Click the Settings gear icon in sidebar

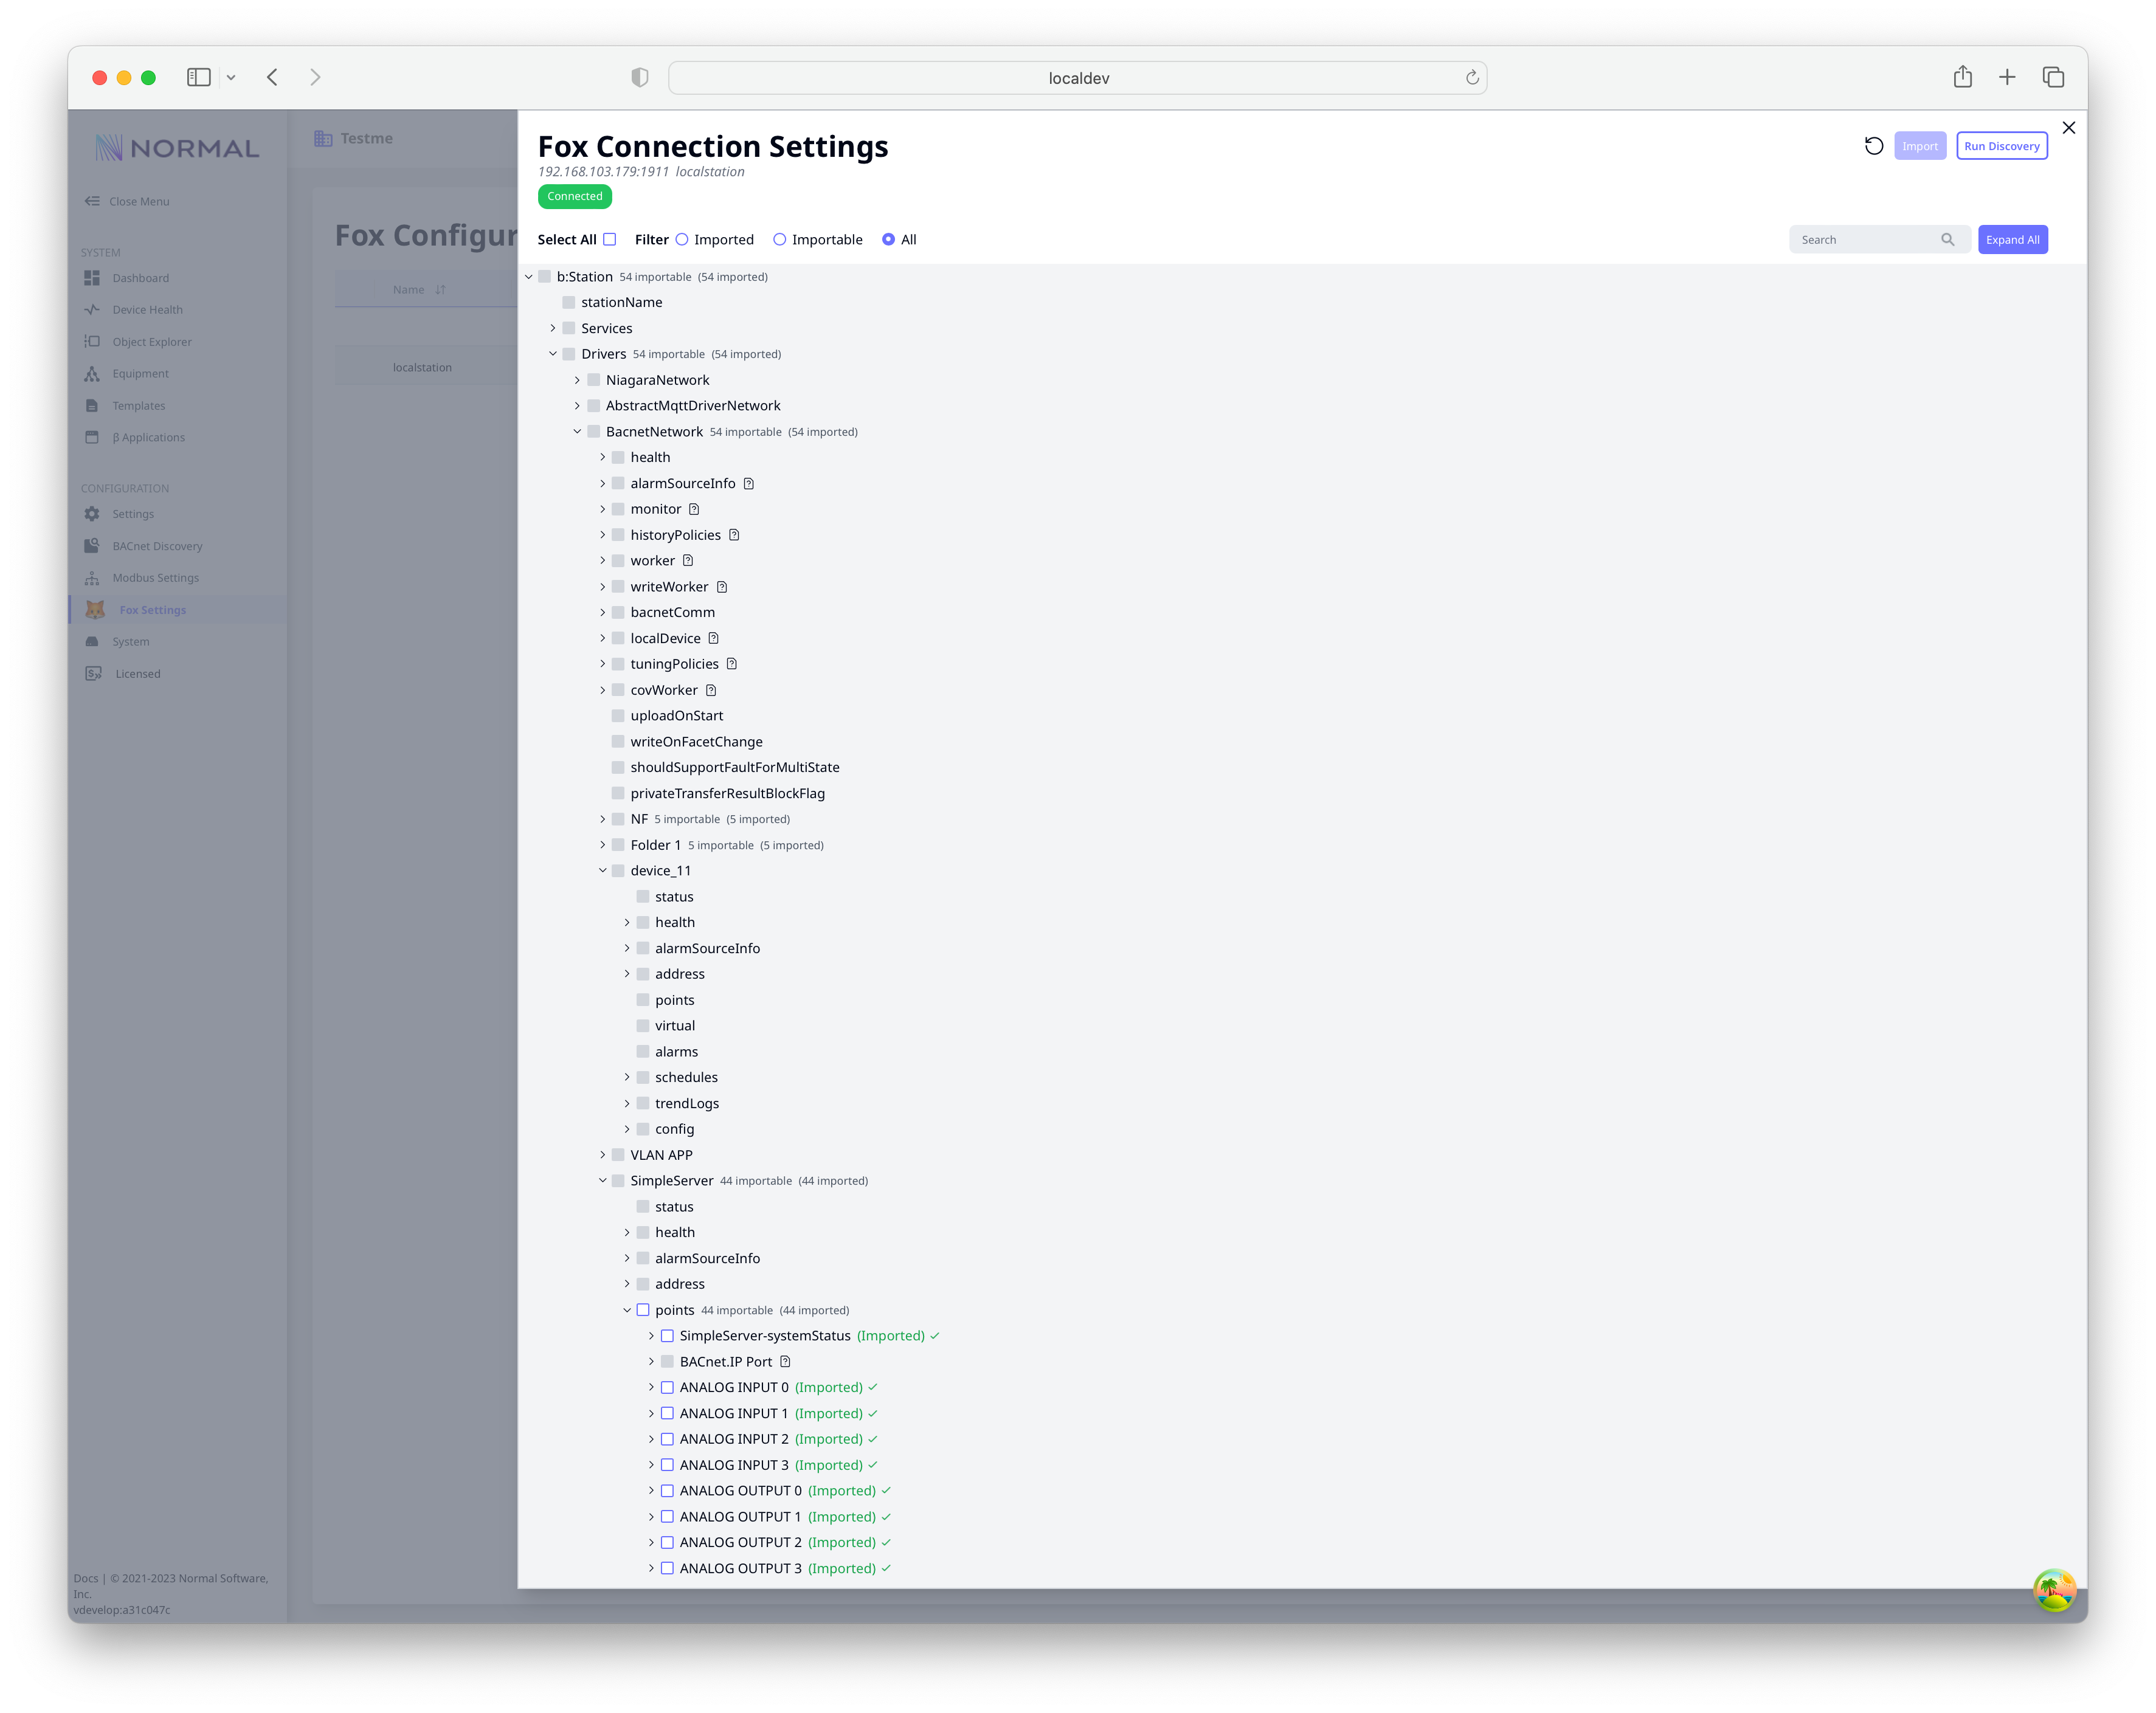[92, 514]
